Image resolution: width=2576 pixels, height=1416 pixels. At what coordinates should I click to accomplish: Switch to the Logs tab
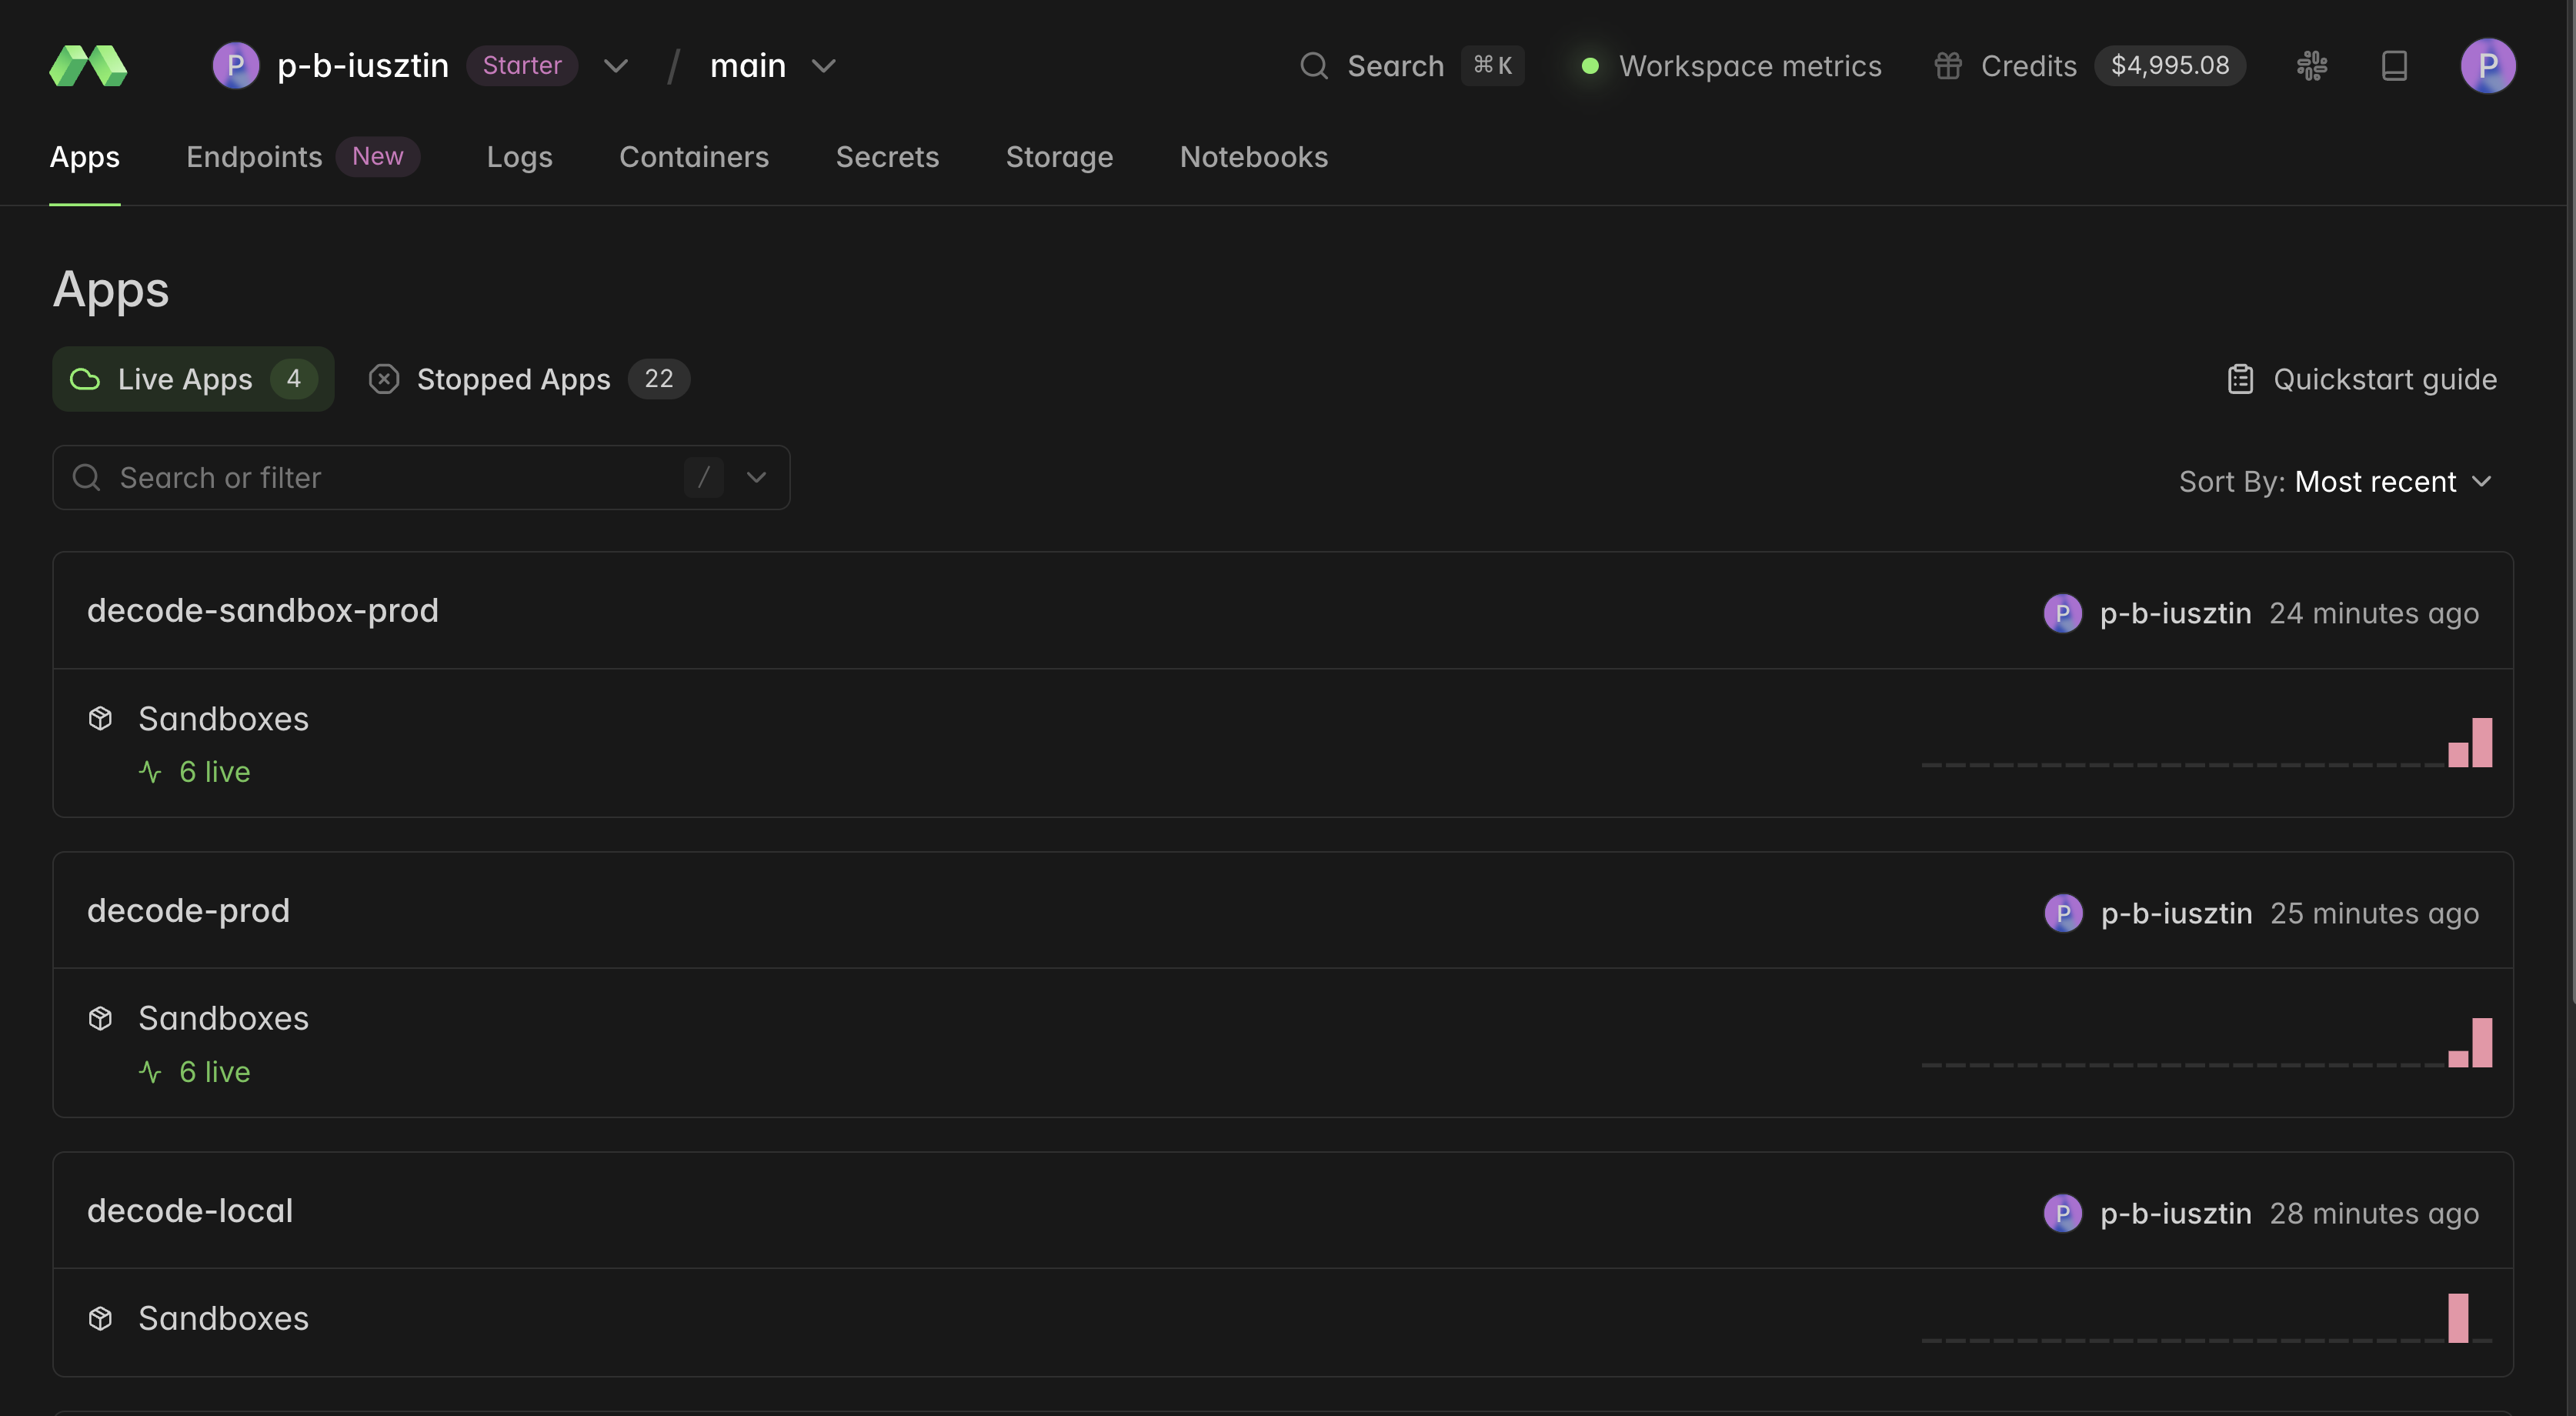pos(520,157)
